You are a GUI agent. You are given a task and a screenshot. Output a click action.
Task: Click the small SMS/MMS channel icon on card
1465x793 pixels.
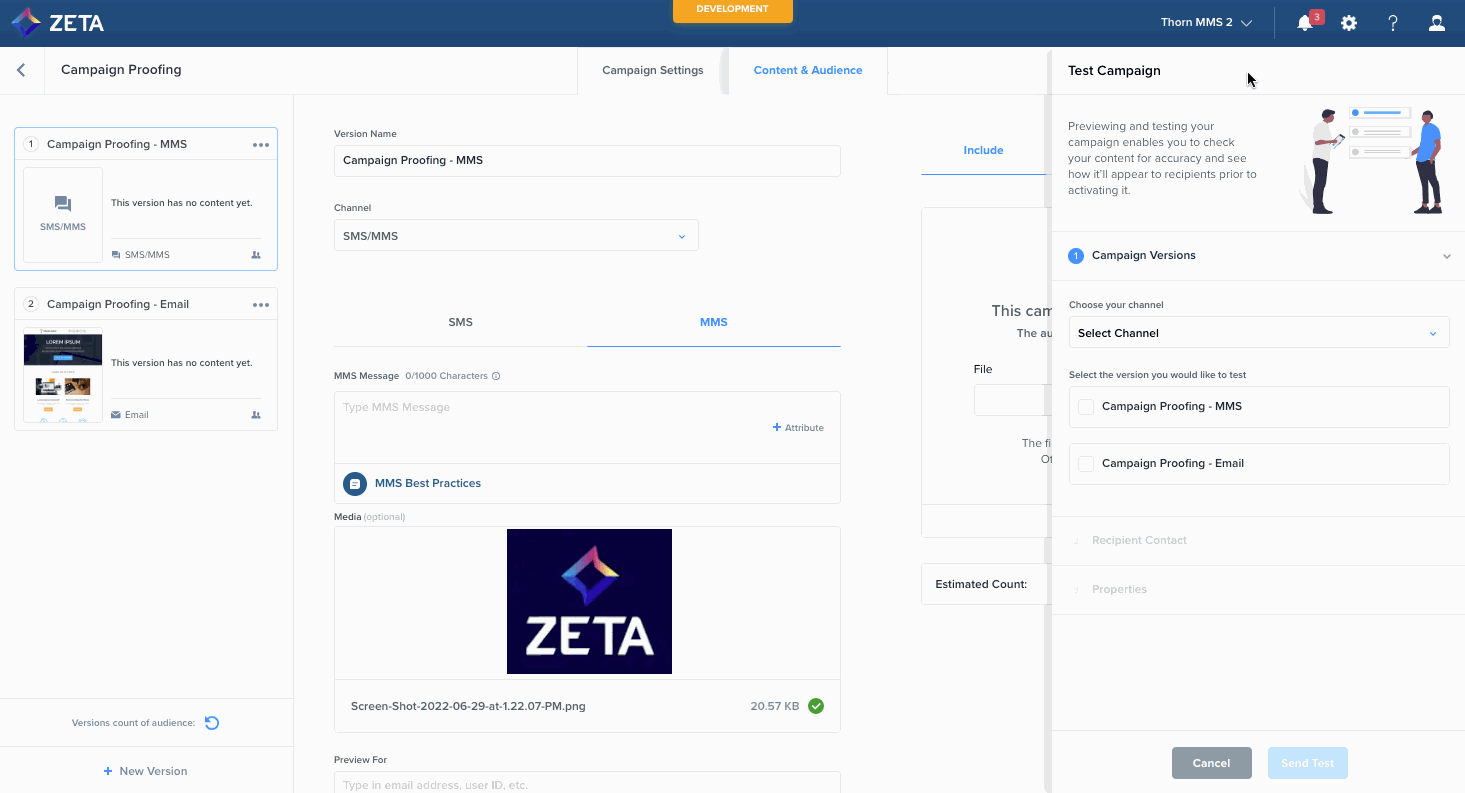coord(116,255)
